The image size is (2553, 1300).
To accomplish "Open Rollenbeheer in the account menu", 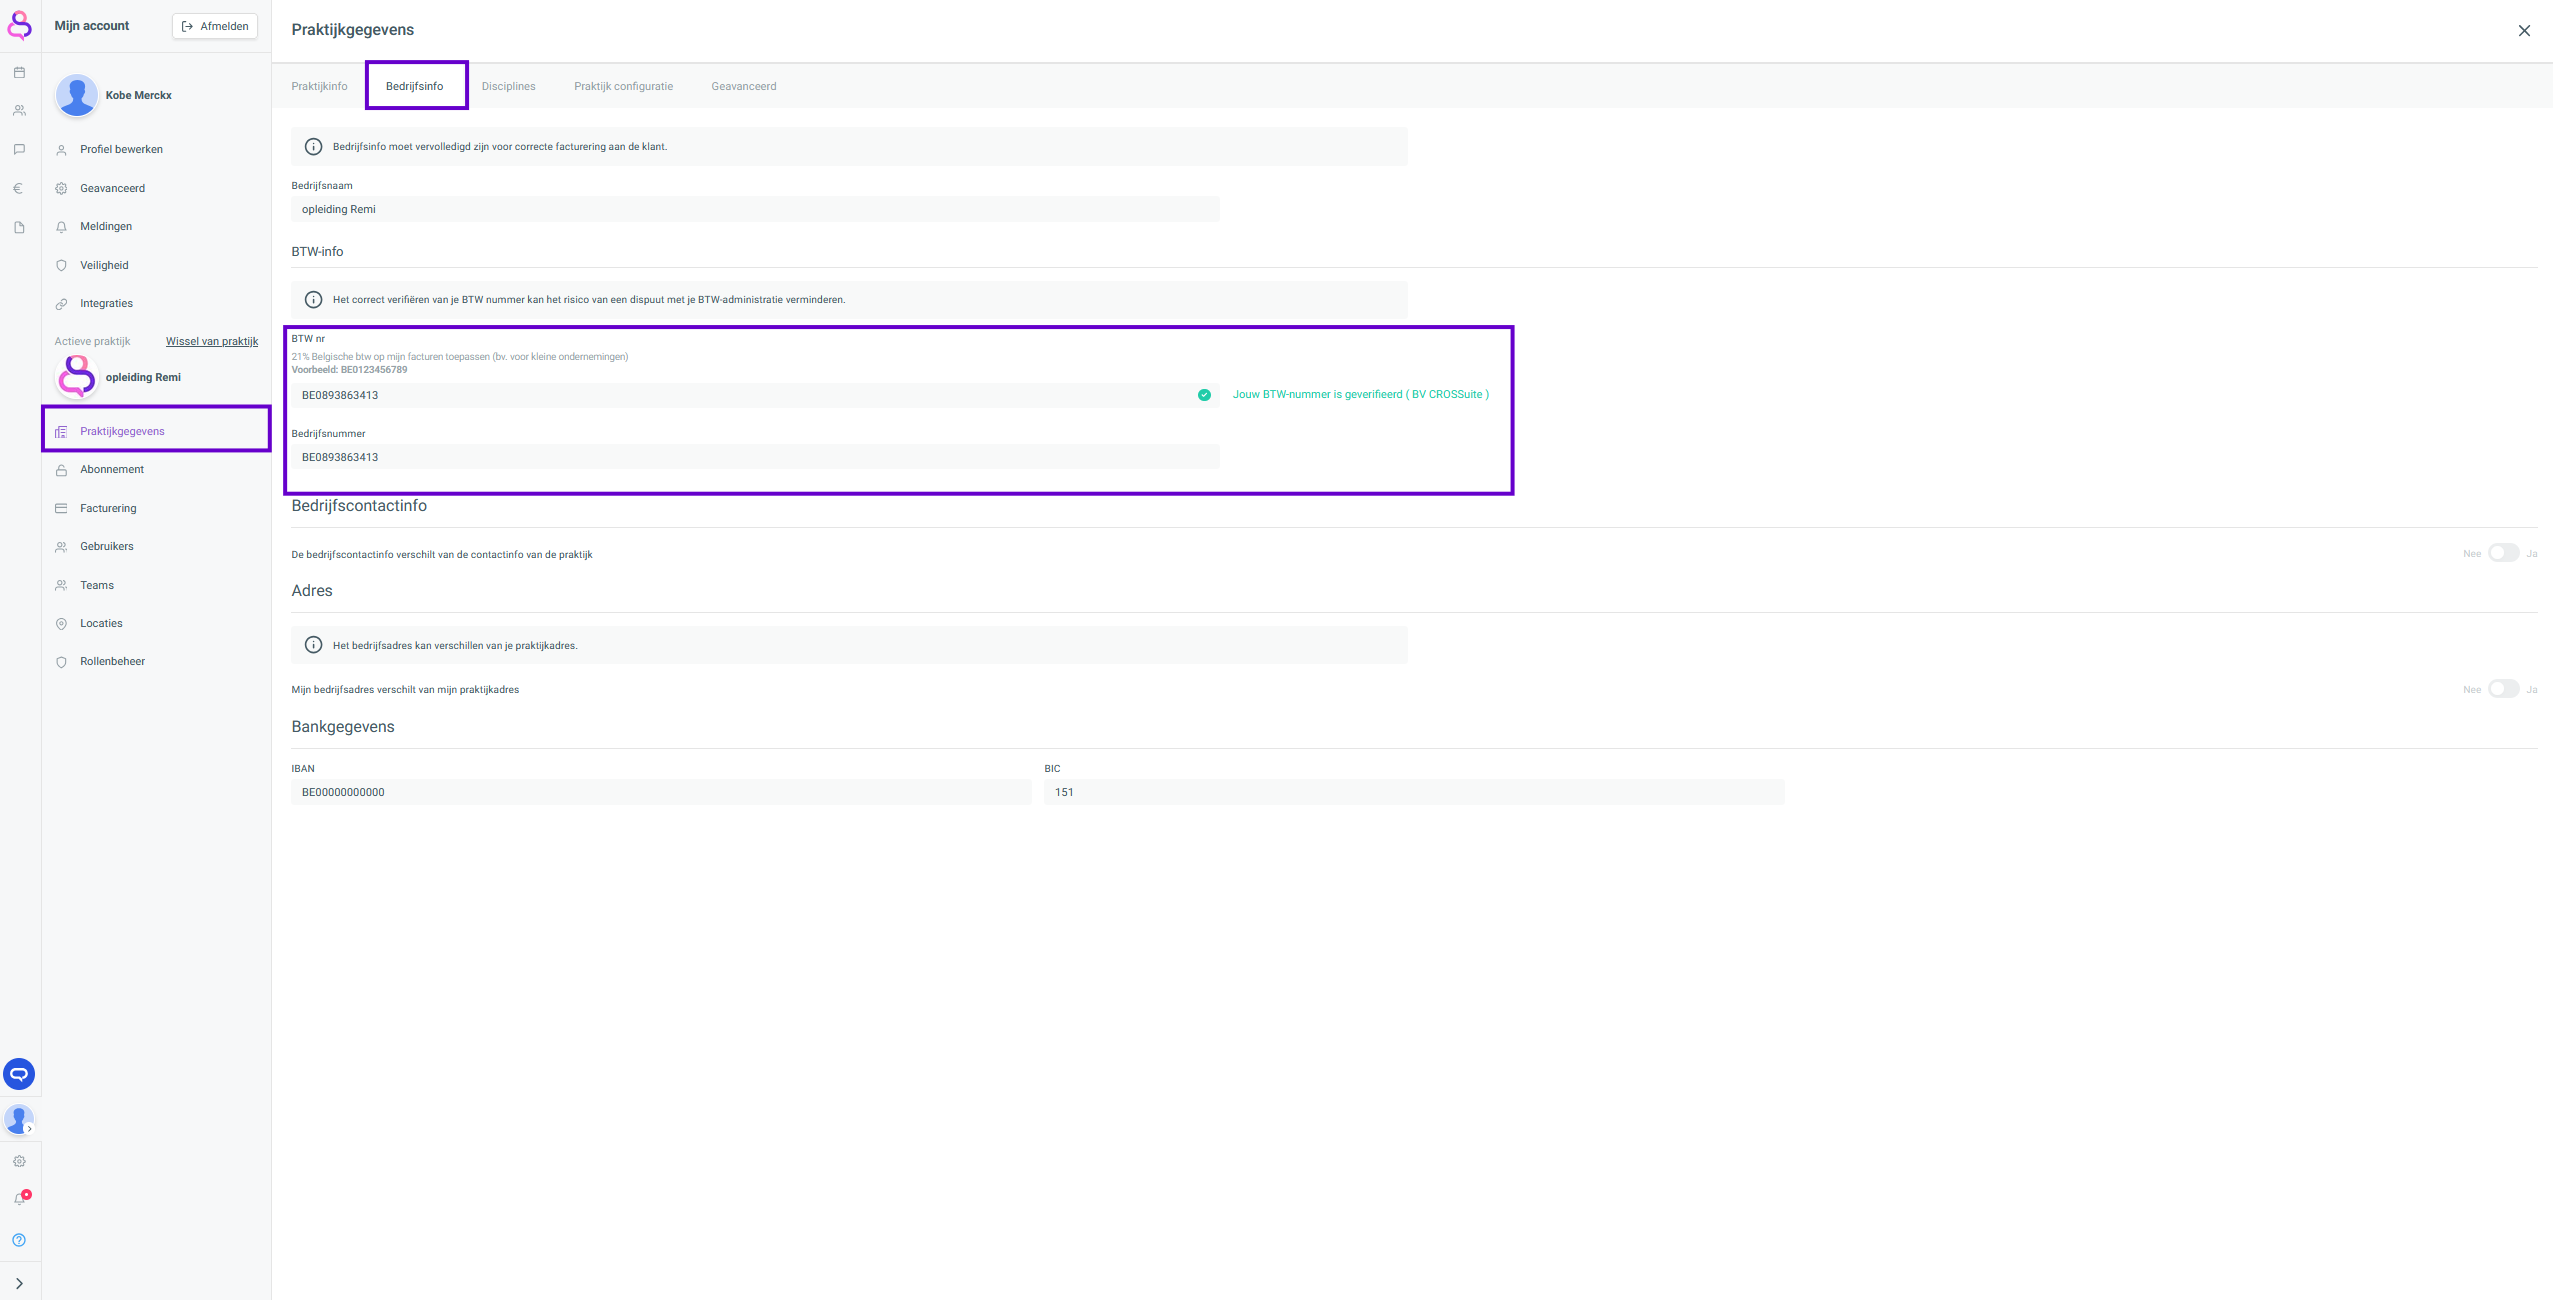I will tap(112, 661).
